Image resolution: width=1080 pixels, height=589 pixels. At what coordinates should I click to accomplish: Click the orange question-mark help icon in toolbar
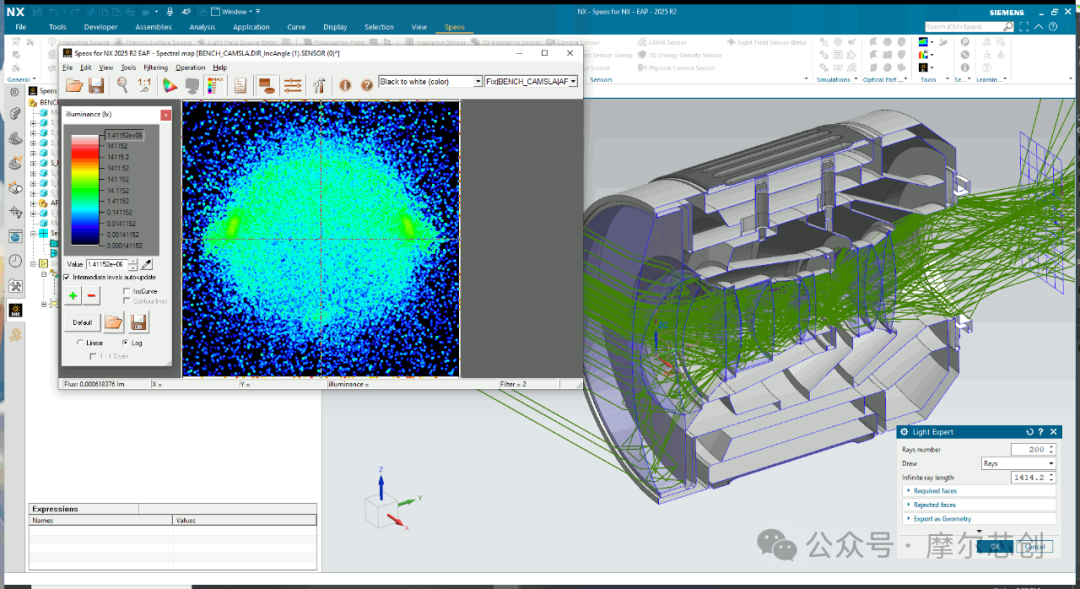pos(367,85)
